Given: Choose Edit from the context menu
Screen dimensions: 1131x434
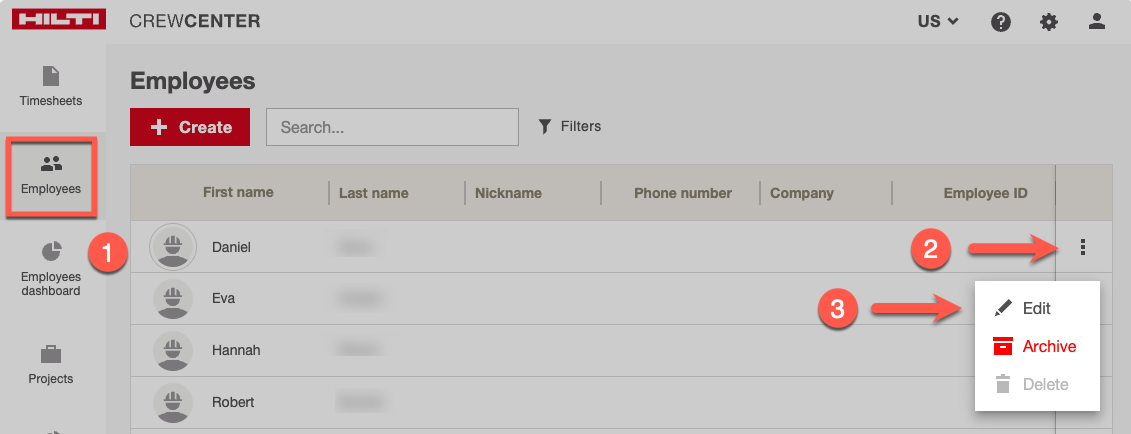Looking at the screenshot, I should (1036, 309).
